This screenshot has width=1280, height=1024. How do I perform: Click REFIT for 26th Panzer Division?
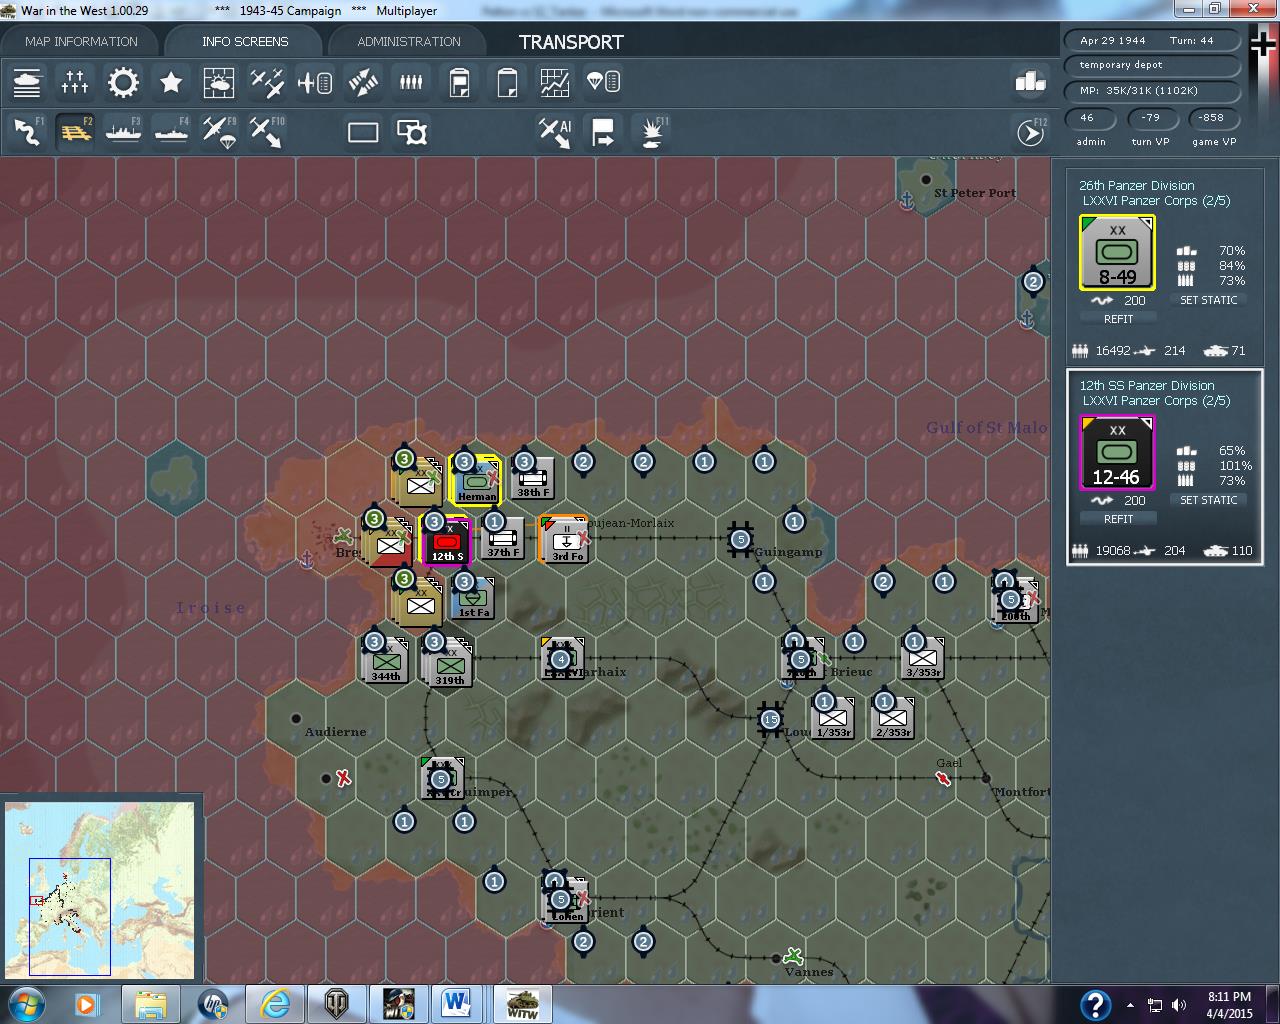[1118, 319]
